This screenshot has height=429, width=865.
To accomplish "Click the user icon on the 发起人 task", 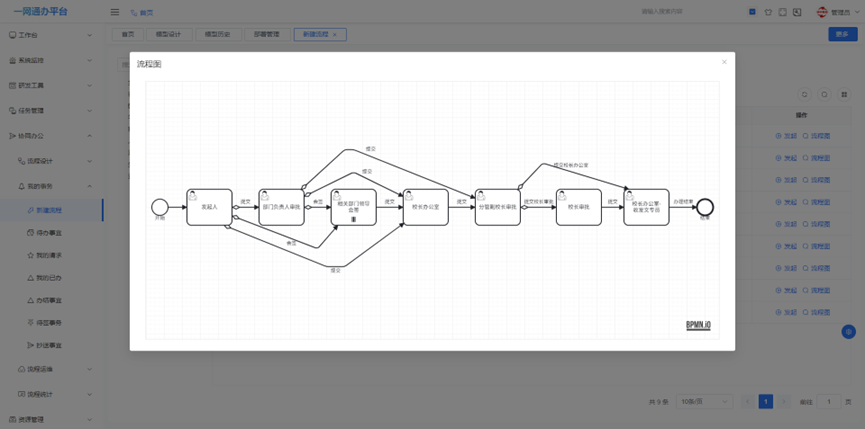I will (193, 195).
